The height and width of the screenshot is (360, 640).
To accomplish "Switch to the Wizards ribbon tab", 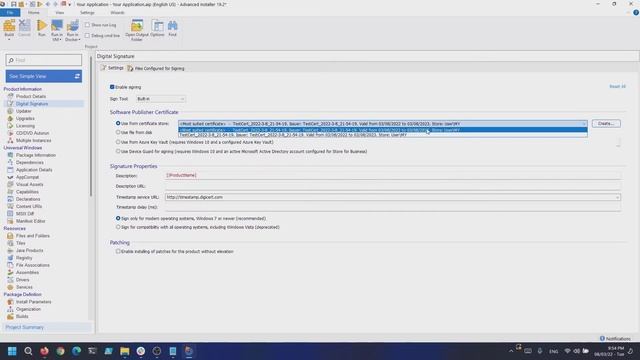I will coord(117,13).
